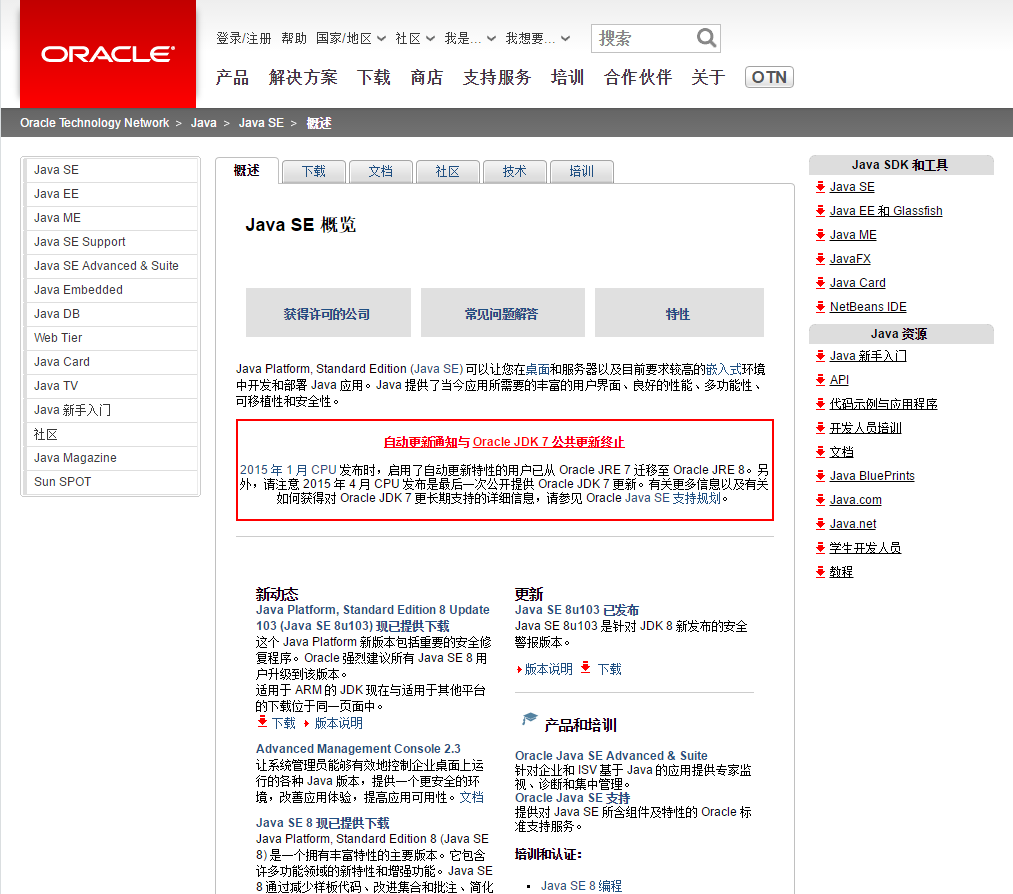Open Advanced Management Console 2.3 link

pos(358,749)
